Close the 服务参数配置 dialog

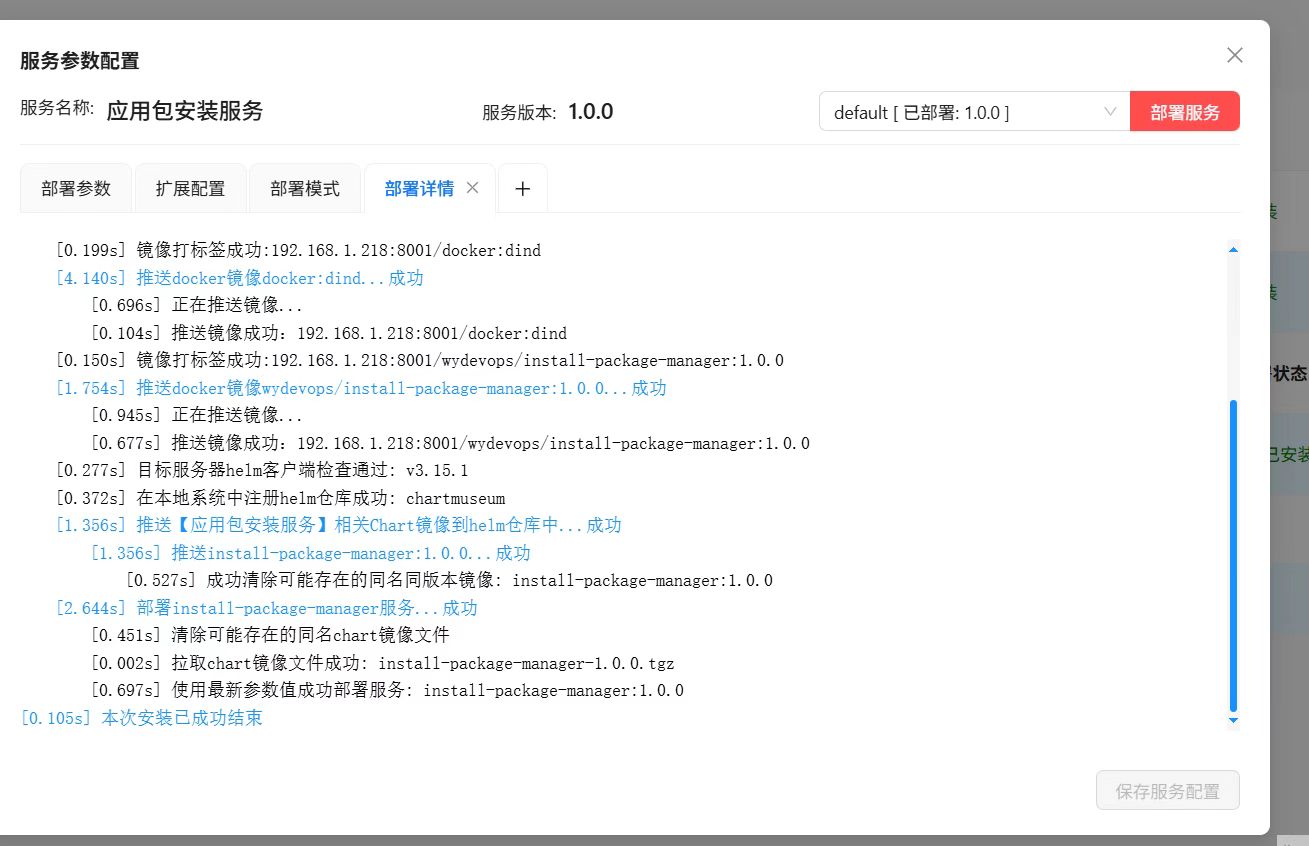[x=1235, y=55]
